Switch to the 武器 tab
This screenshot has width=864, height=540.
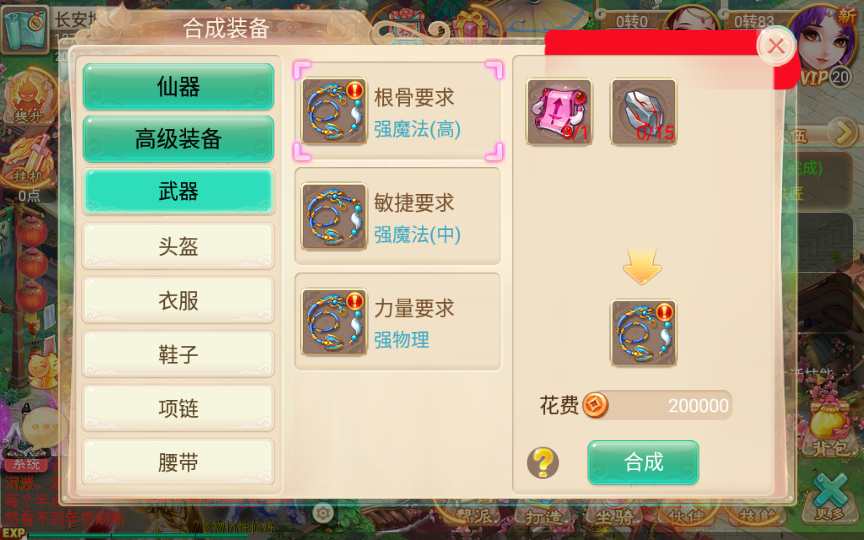pyautogui.click(x=179, y=192)
